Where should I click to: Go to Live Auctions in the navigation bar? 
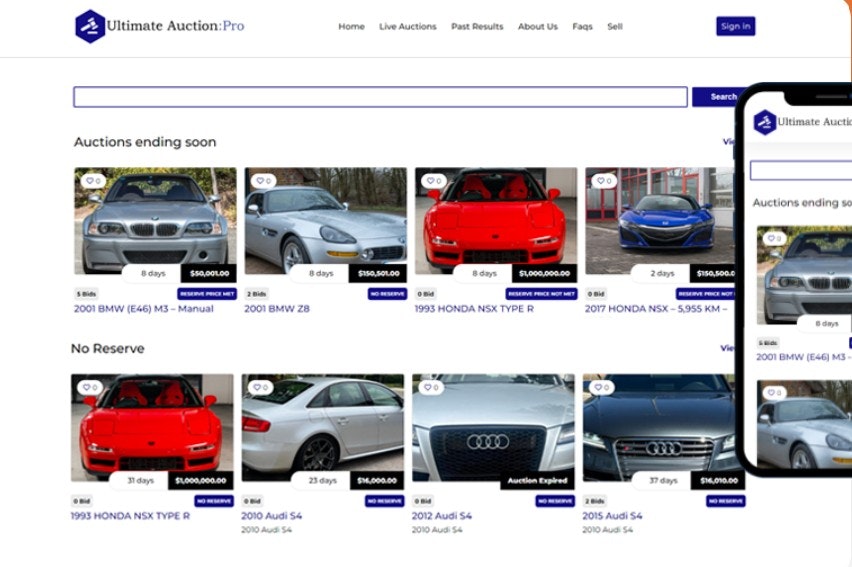pyautogui.click(x=408, y=27)
